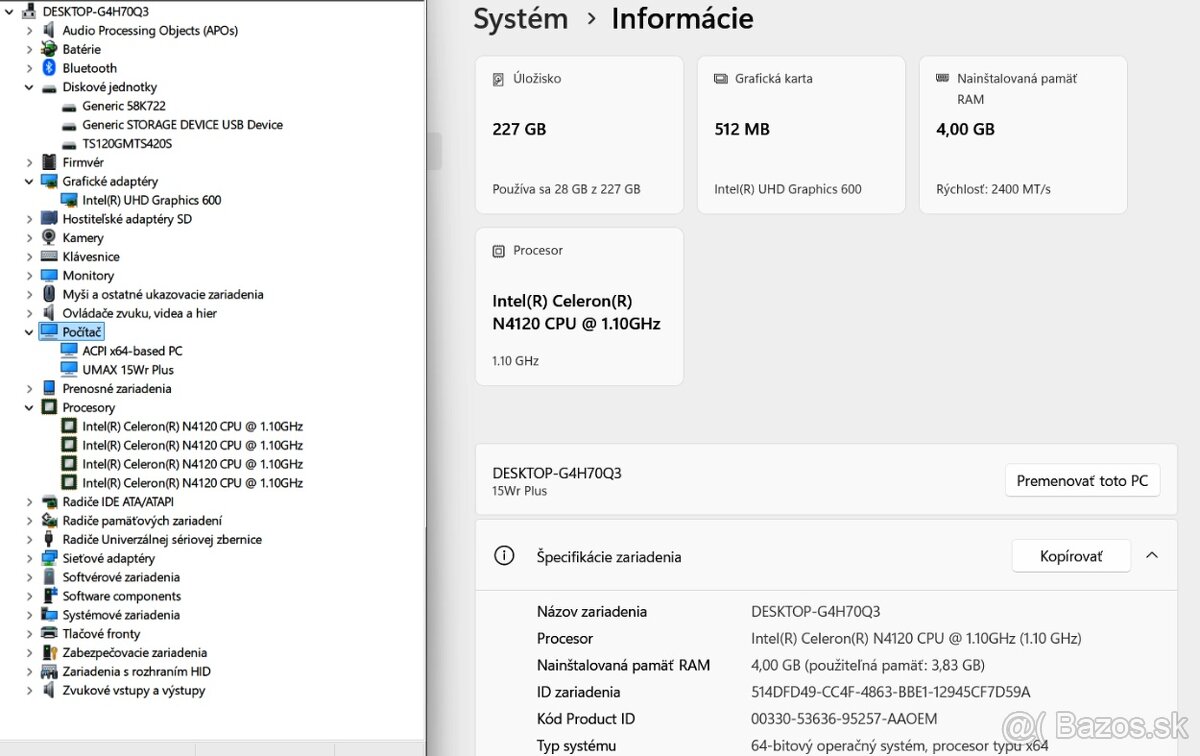Click the Batérie battery icon
Viewport: 1200px width, 756px height.
[x=49, y=49]
